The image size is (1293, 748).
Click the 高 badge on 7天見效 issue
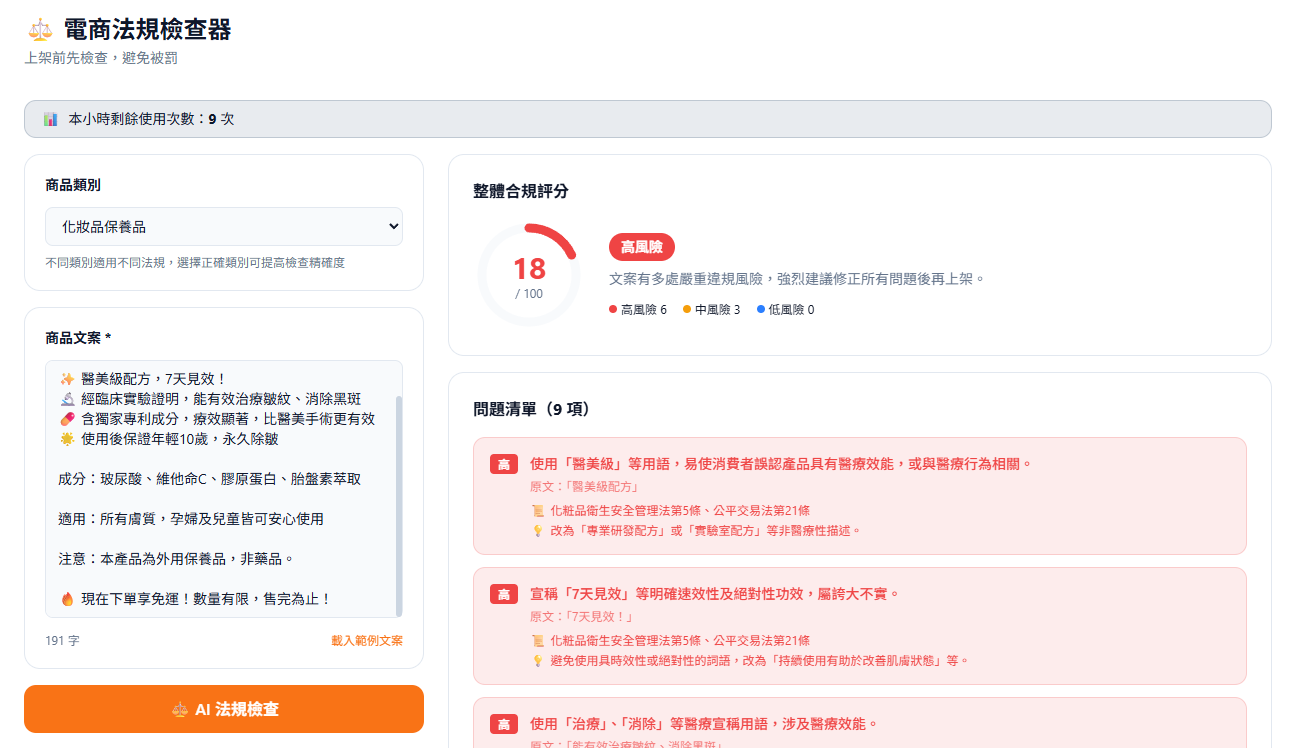pos(503,594)
